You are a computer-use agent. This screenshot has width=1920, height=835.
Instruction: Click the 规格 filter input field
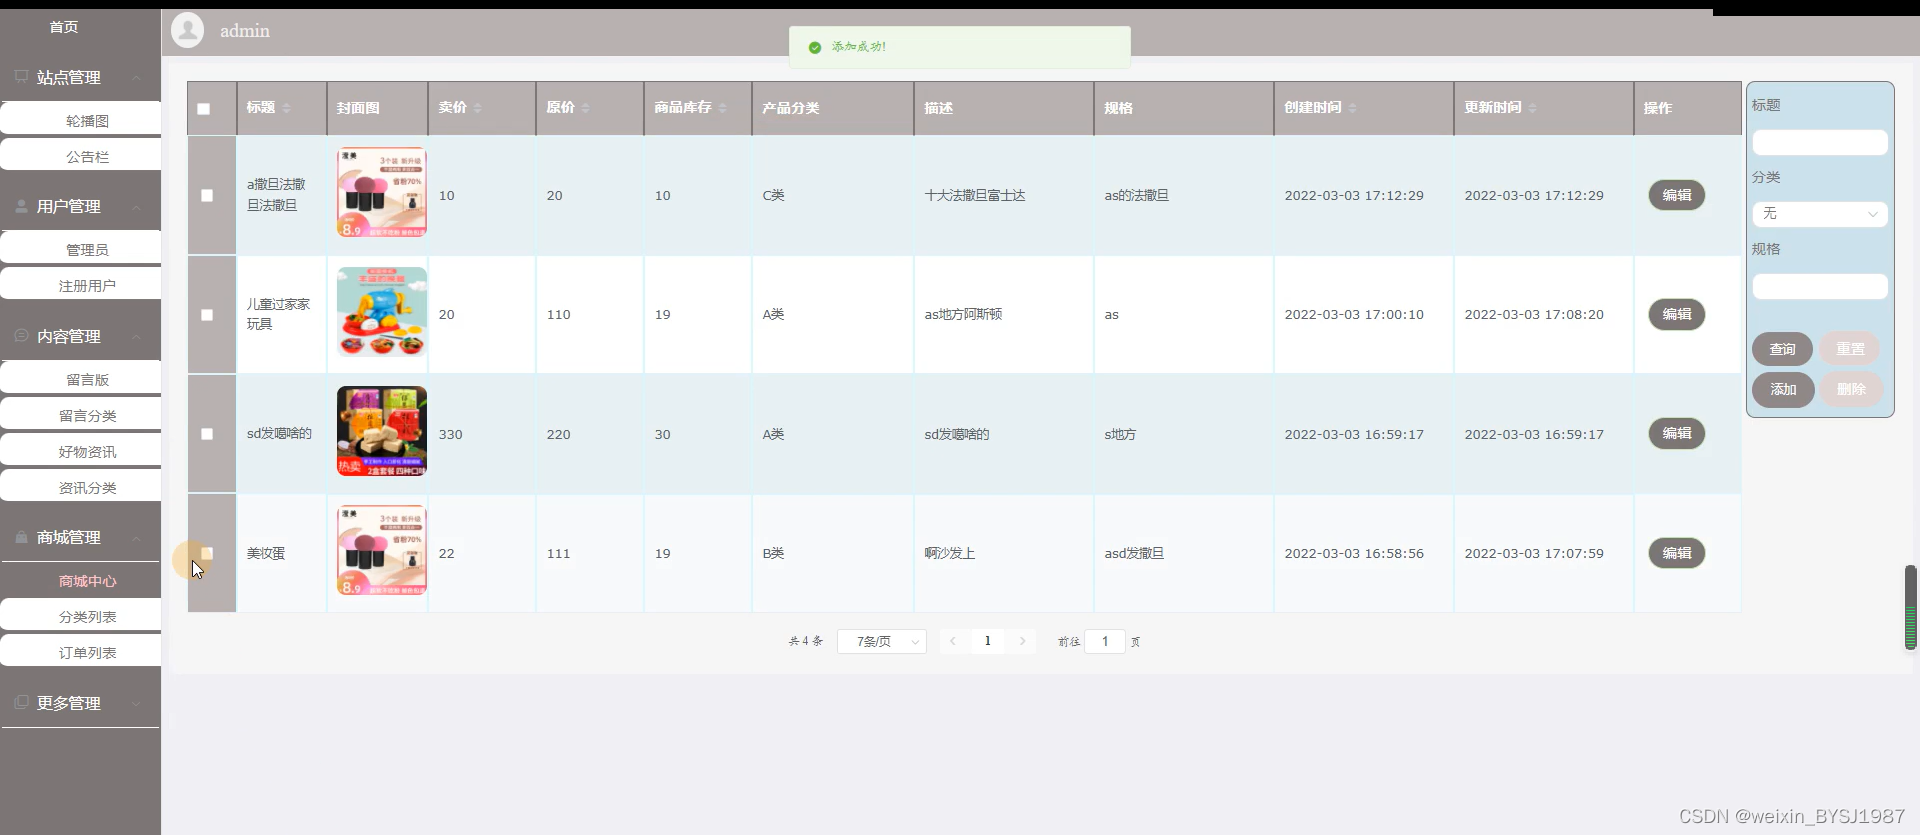click(1820, 286)
